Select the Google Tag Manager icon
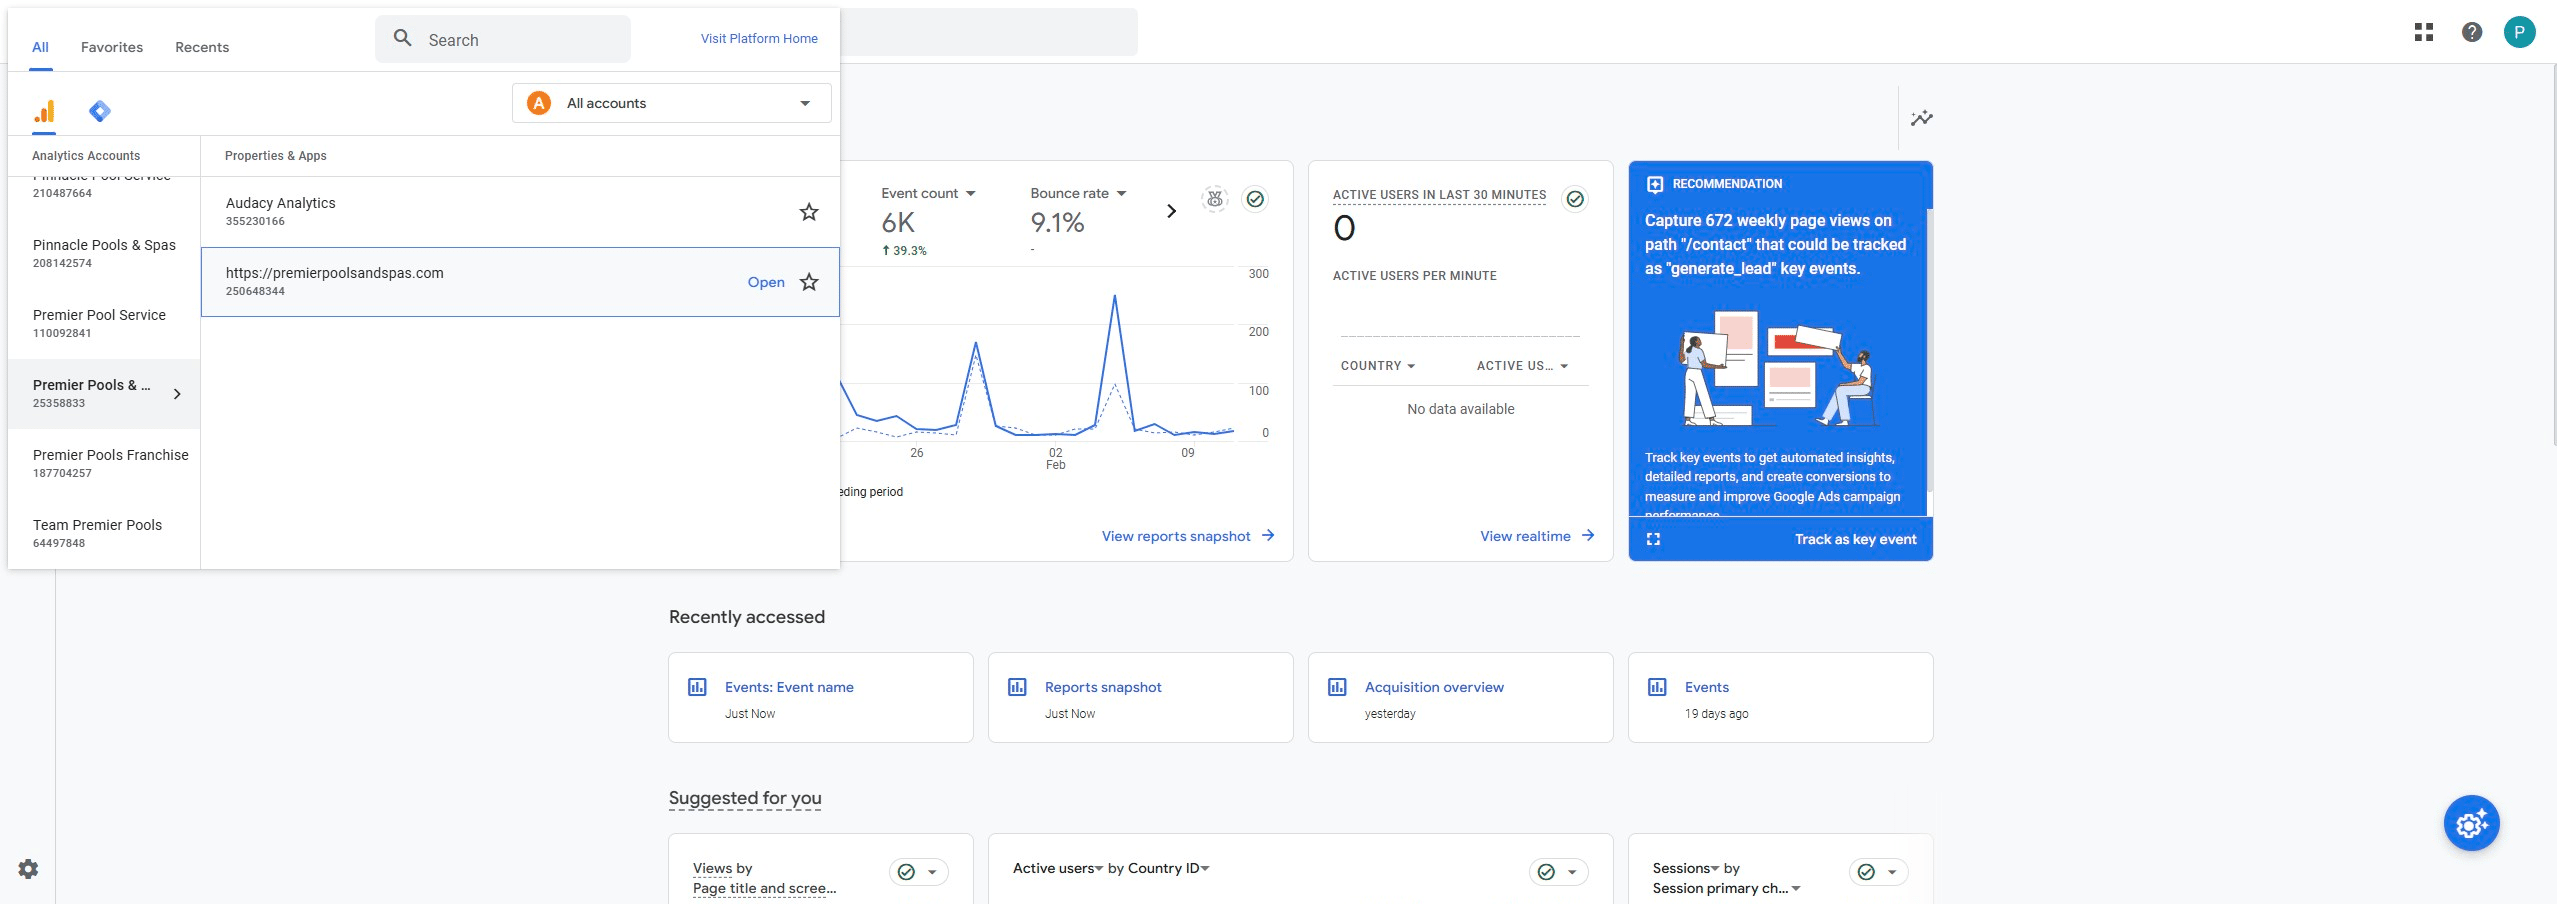Viewport: 2557px width, 904px height. (x=99, y=111)
